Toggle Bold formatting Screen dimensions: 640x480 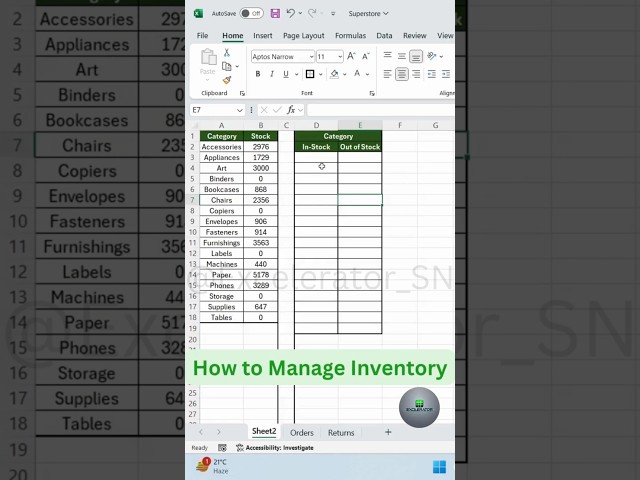(258, 74)
